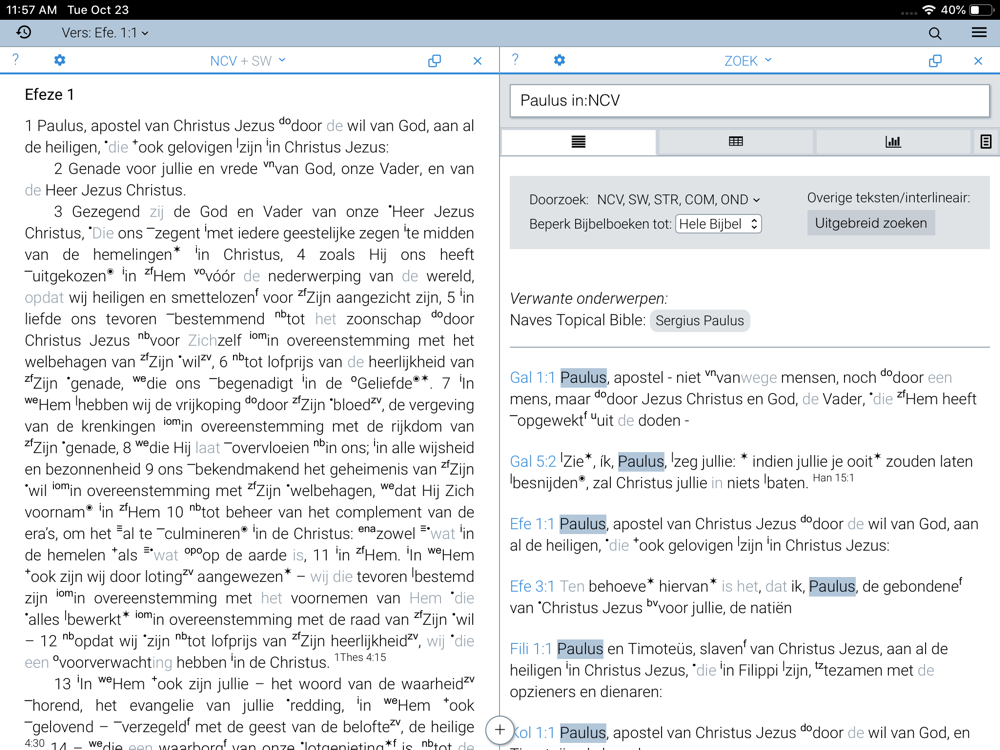Click the Uitgebreid zoeken button
1000x750 pixels.
tap(871, 223)
